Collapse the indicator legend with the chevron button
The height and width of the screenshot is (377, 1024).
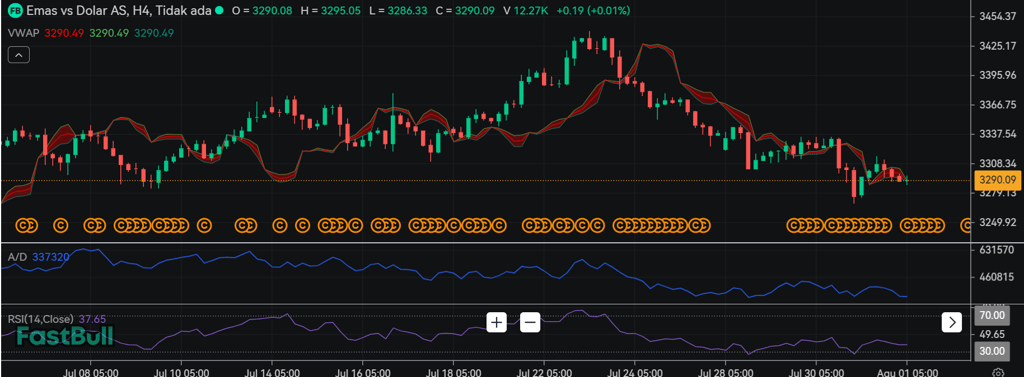click(x=18, y=56)
